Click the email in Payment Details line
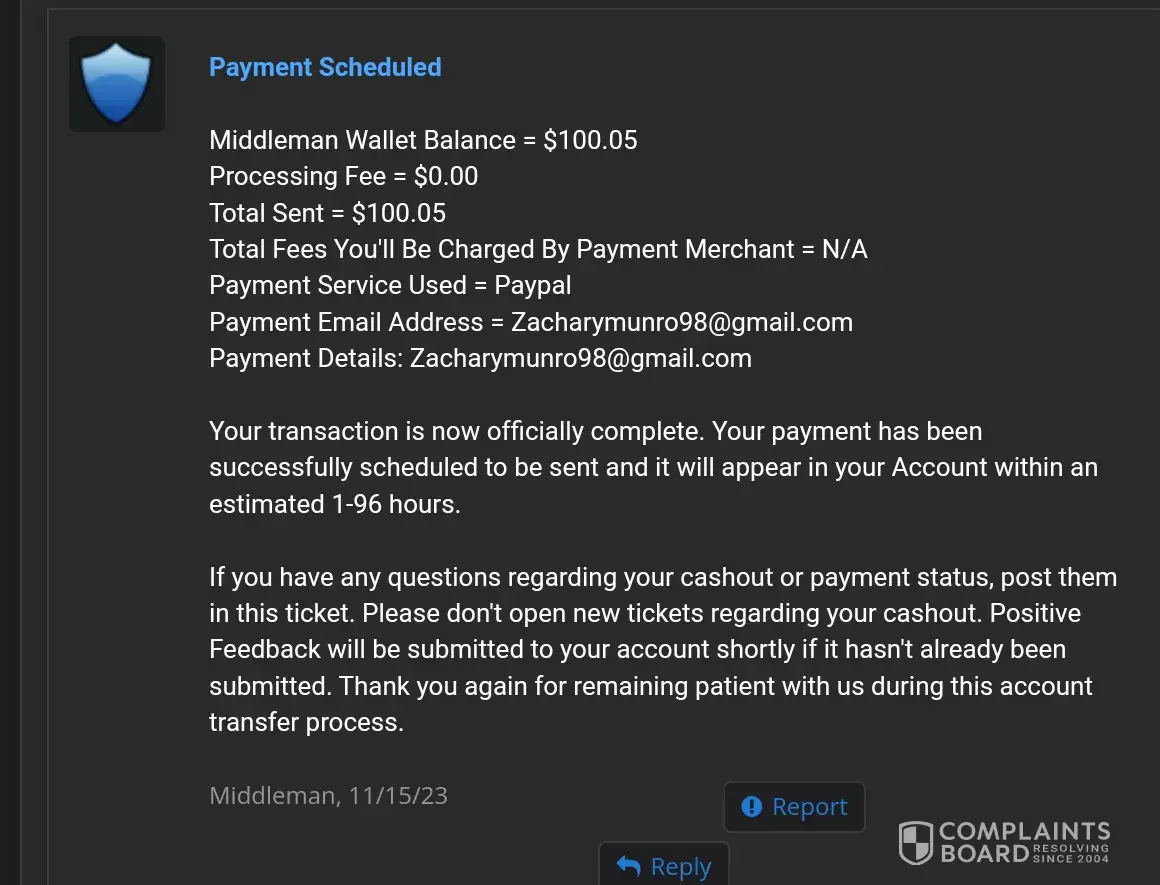 (580, 358)
